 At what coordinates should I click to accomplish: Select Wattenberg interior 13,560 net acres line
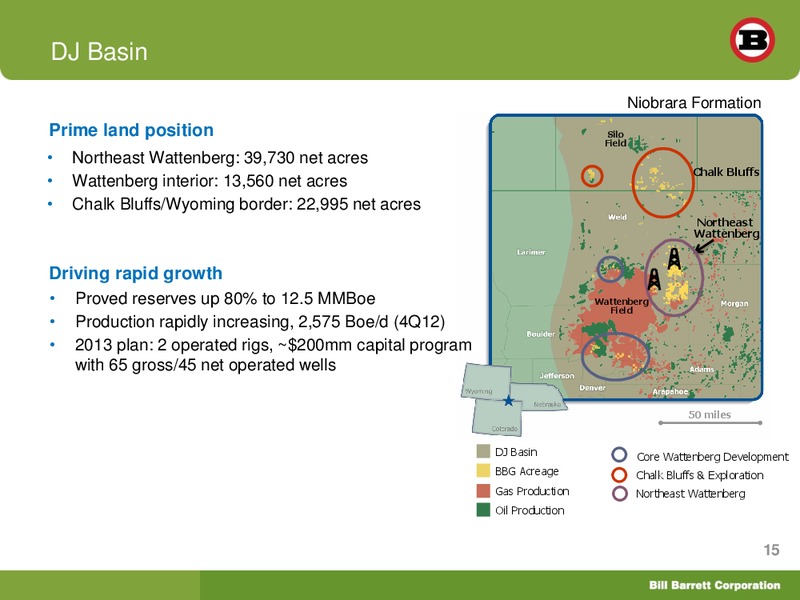coord(210,181)
